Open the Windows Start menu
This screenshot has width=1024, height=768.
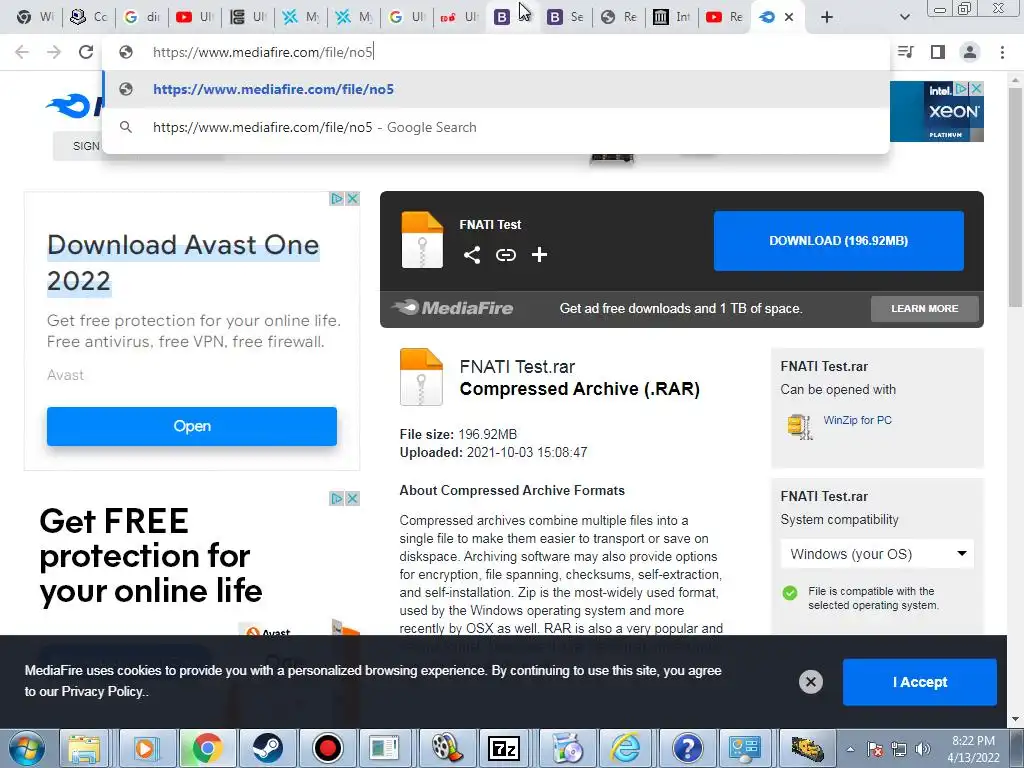[27, 748]
